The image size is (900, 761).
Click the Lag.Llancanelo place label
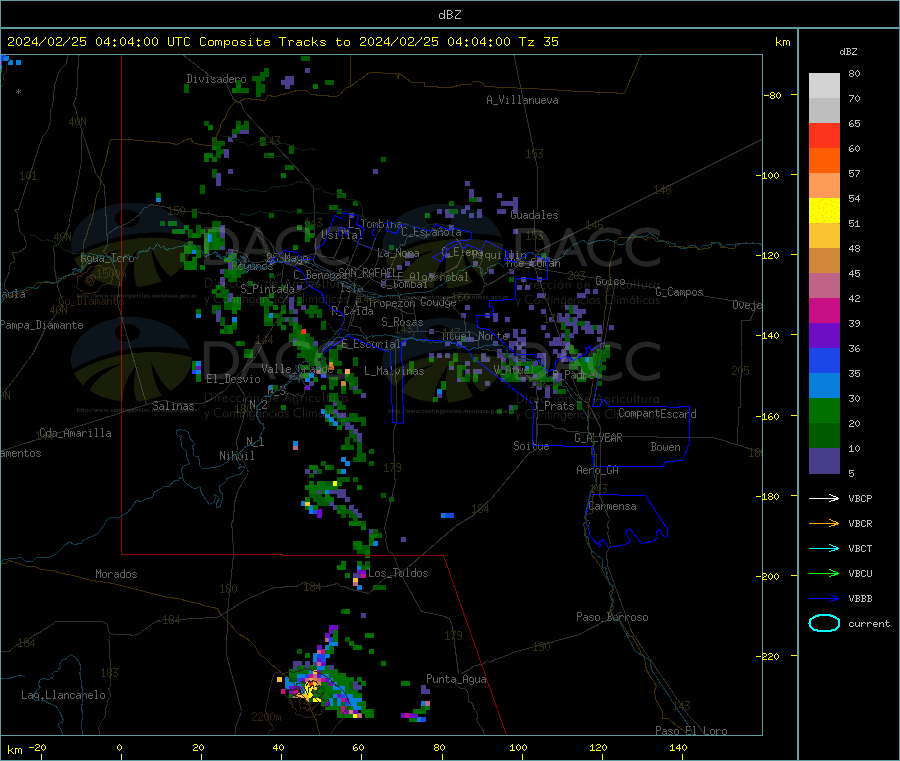(x=63, y=695)
